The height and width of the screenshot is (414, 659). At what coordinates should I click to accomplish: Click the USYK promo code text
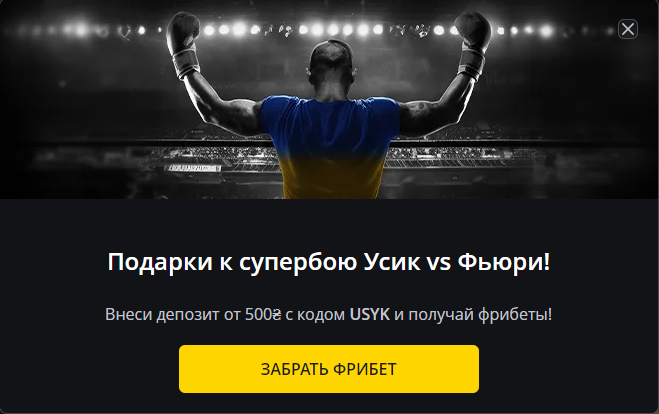(x=370, y=314)
